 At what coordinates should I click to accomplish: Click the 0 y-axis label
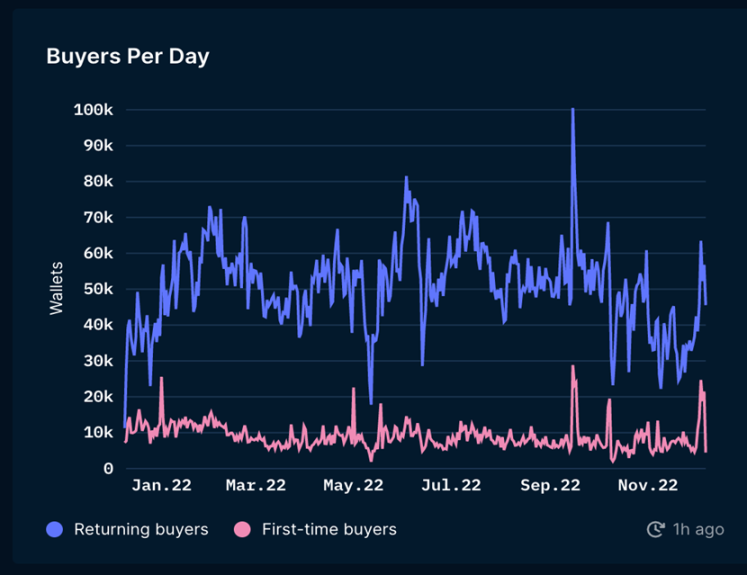click(108, 468)
